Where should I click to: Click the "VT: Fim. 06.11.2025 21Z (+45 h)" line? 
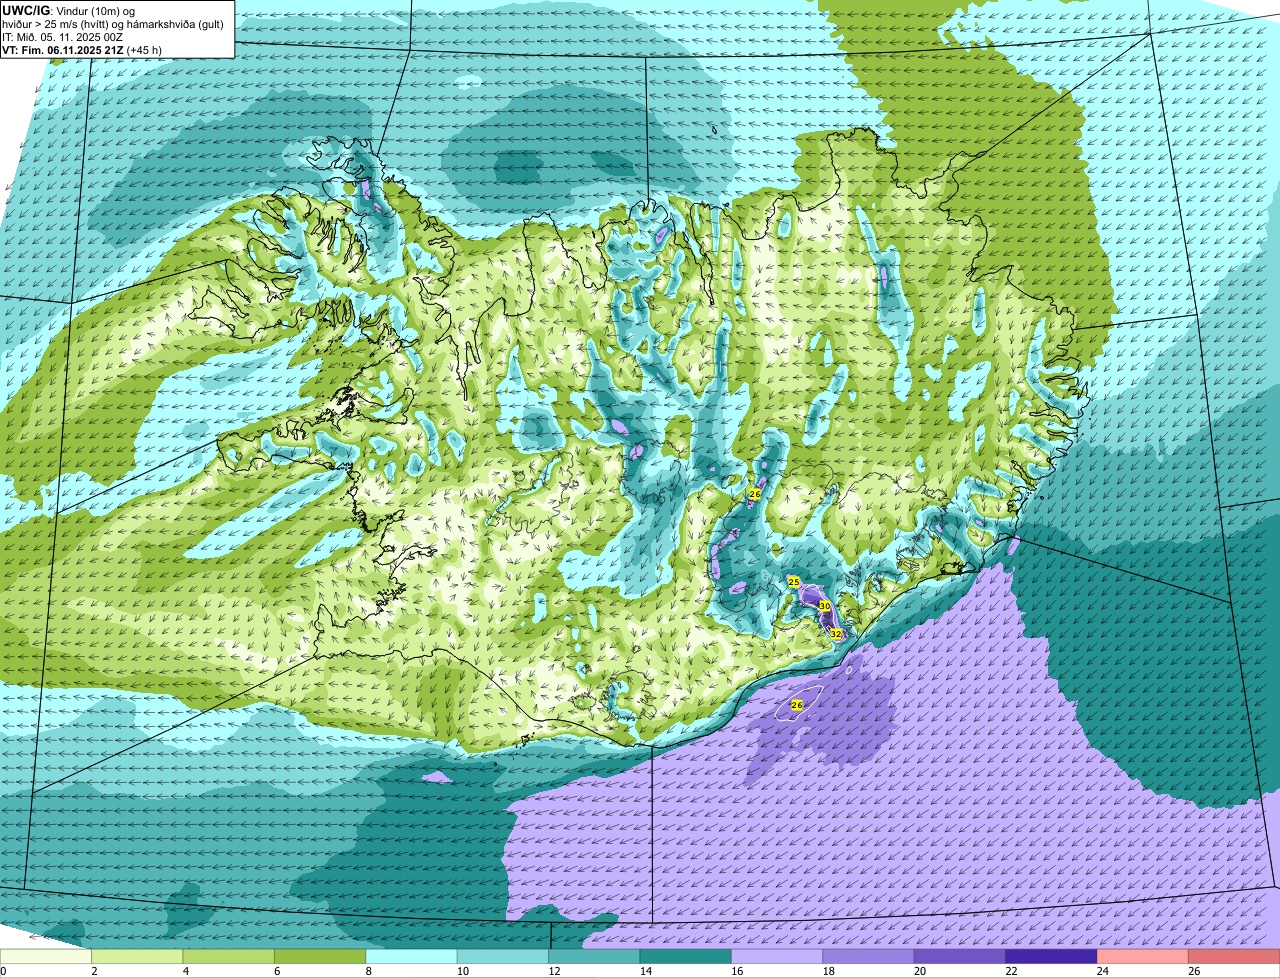coord(82,50)
